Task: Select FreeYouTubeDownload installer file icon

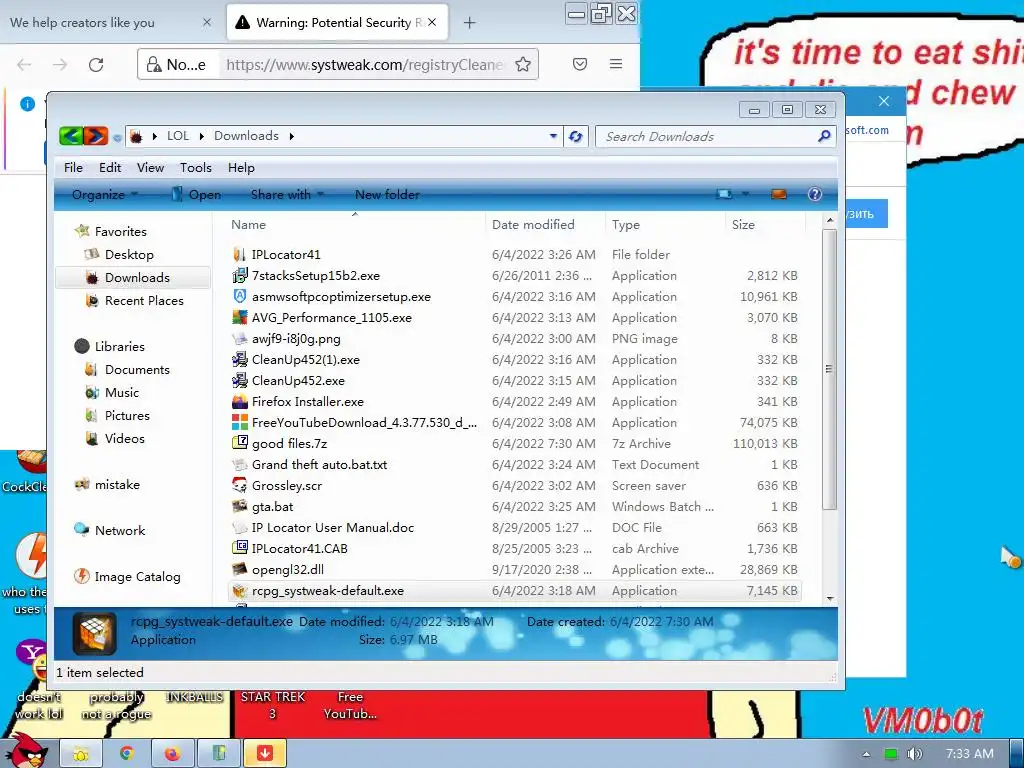Action: pos(240,422)
